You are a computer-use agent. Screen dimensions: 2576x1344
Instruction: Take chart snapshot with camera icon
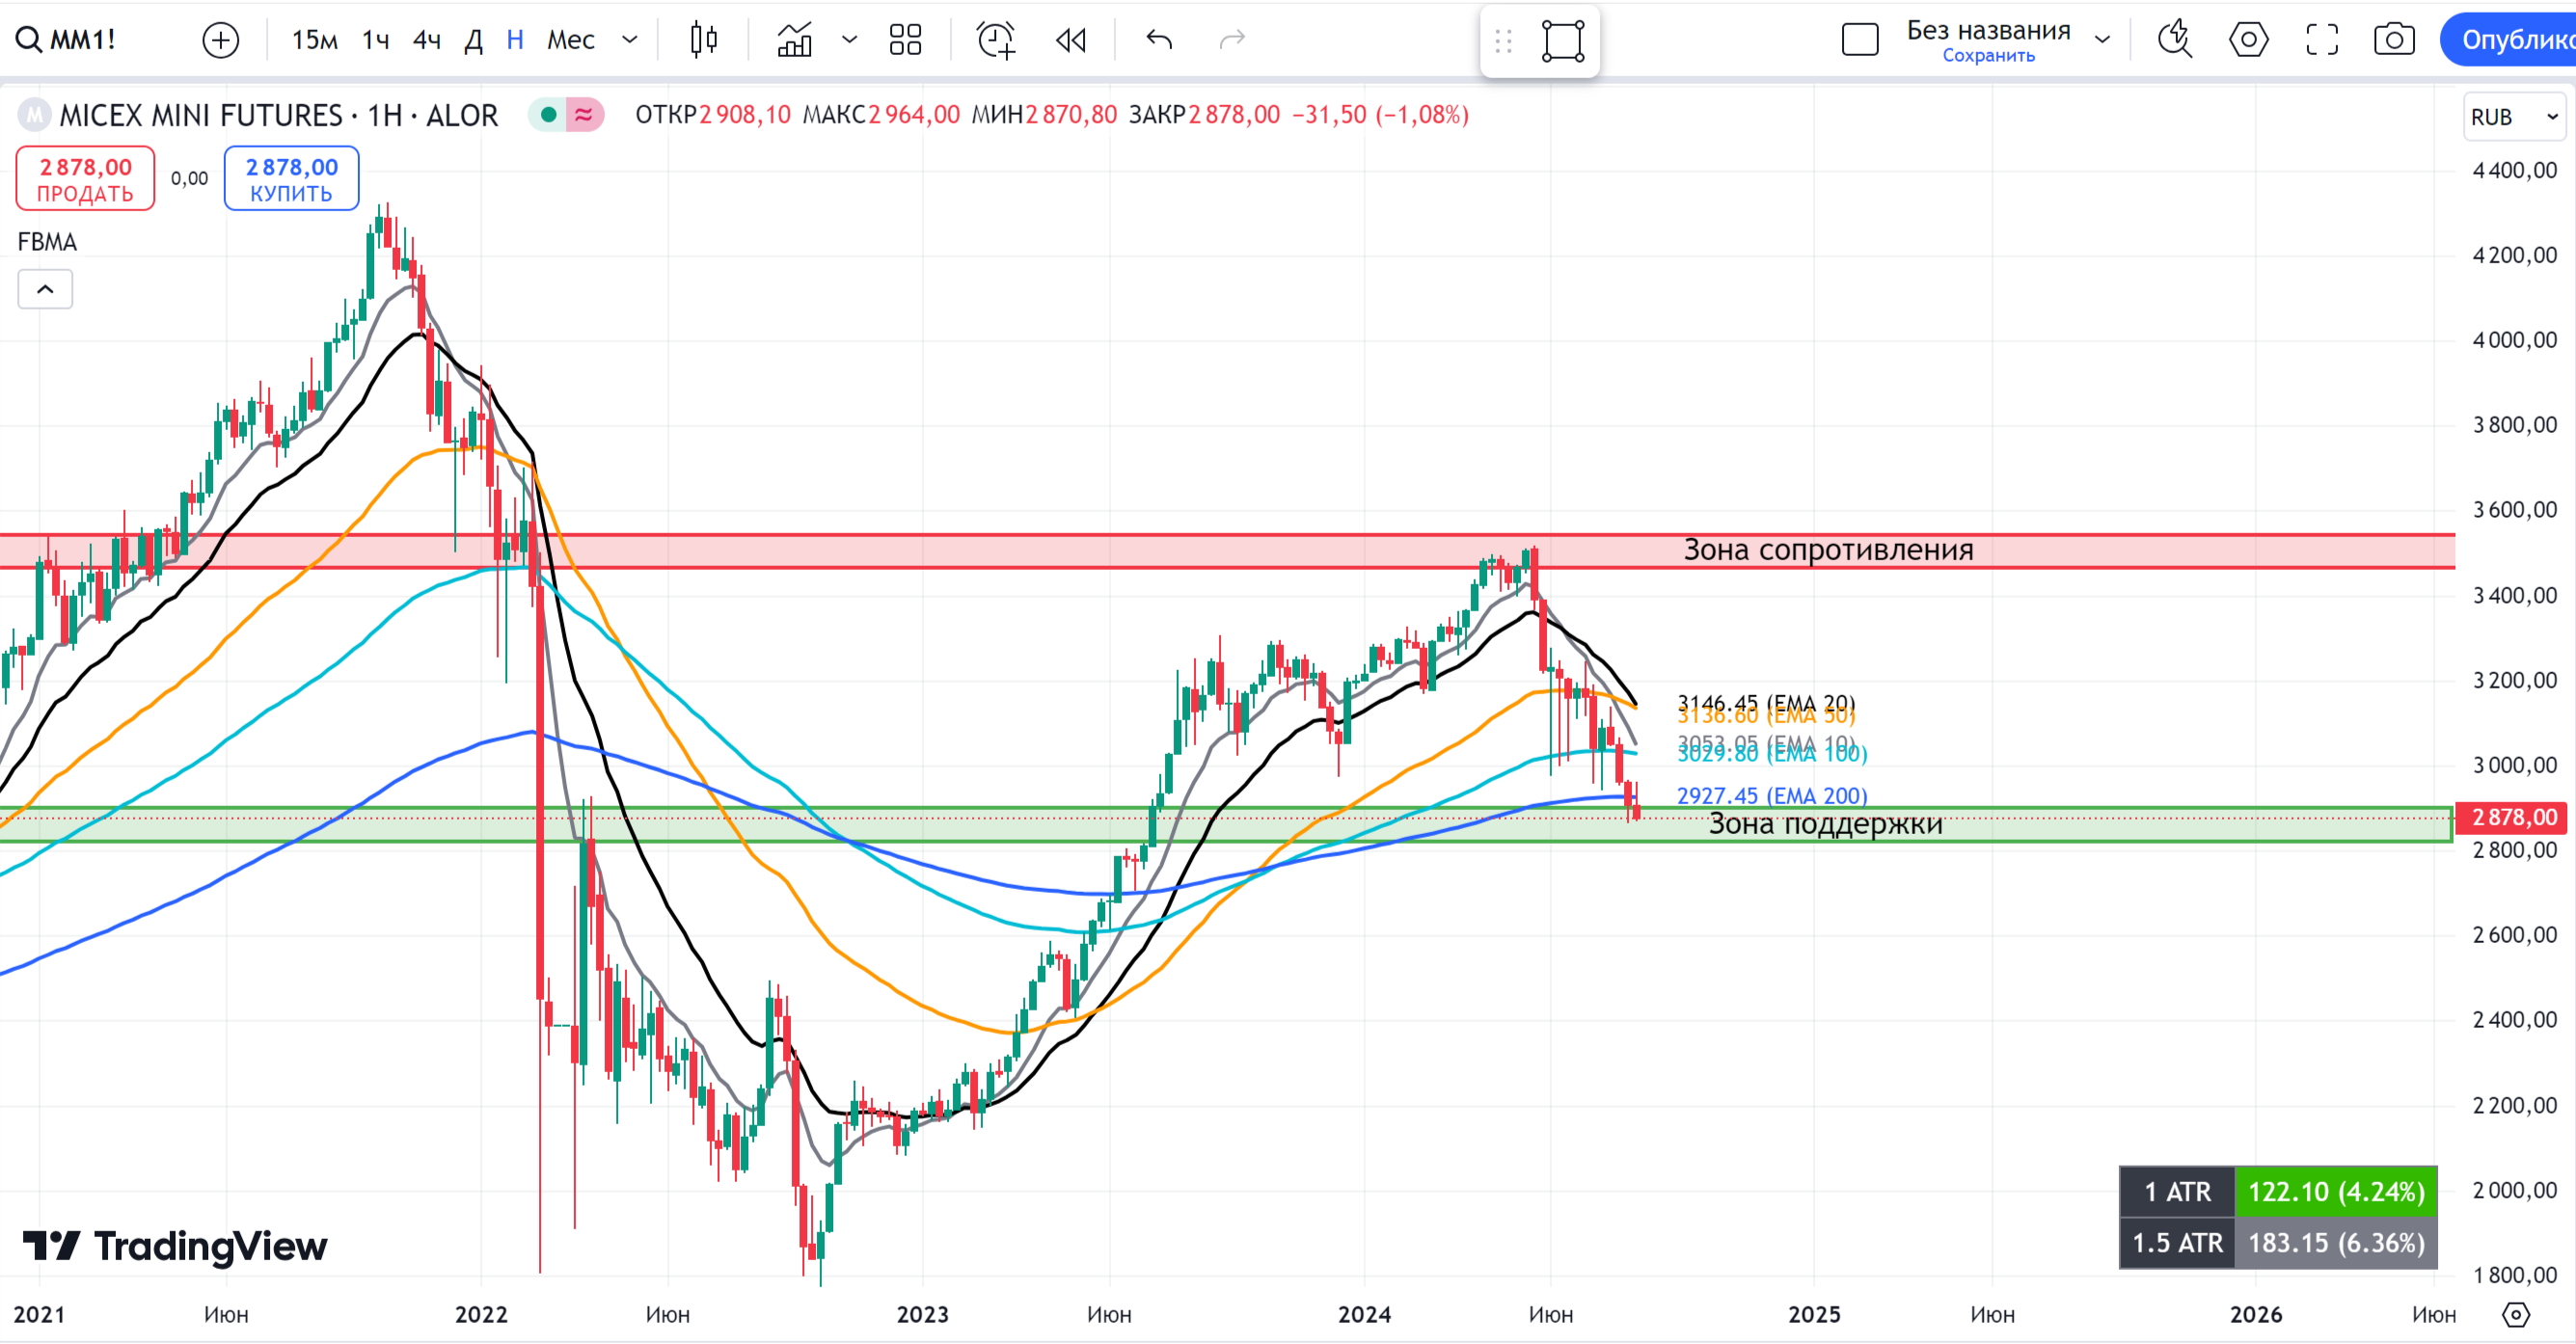pyautogui.click(x=2394, y=40)
